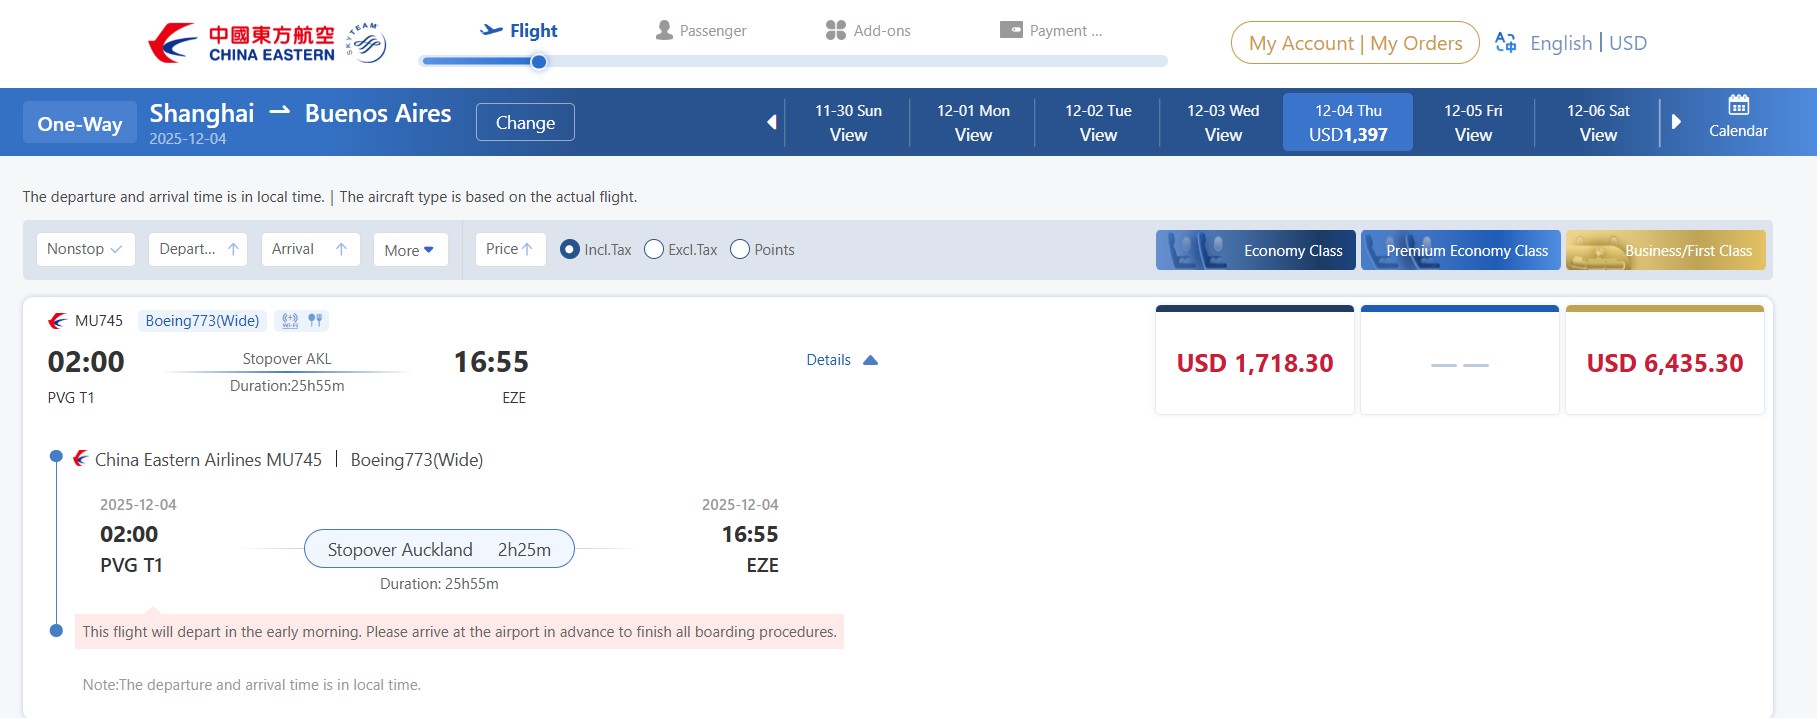This screenshot has width=1817, height=718.
Task: Click the China Eastern logo
Action: (241, 43)
